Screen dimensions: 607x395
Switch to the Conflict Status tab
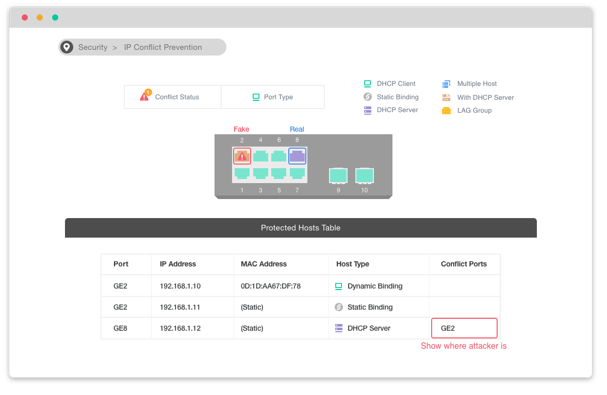coord(173,97)
